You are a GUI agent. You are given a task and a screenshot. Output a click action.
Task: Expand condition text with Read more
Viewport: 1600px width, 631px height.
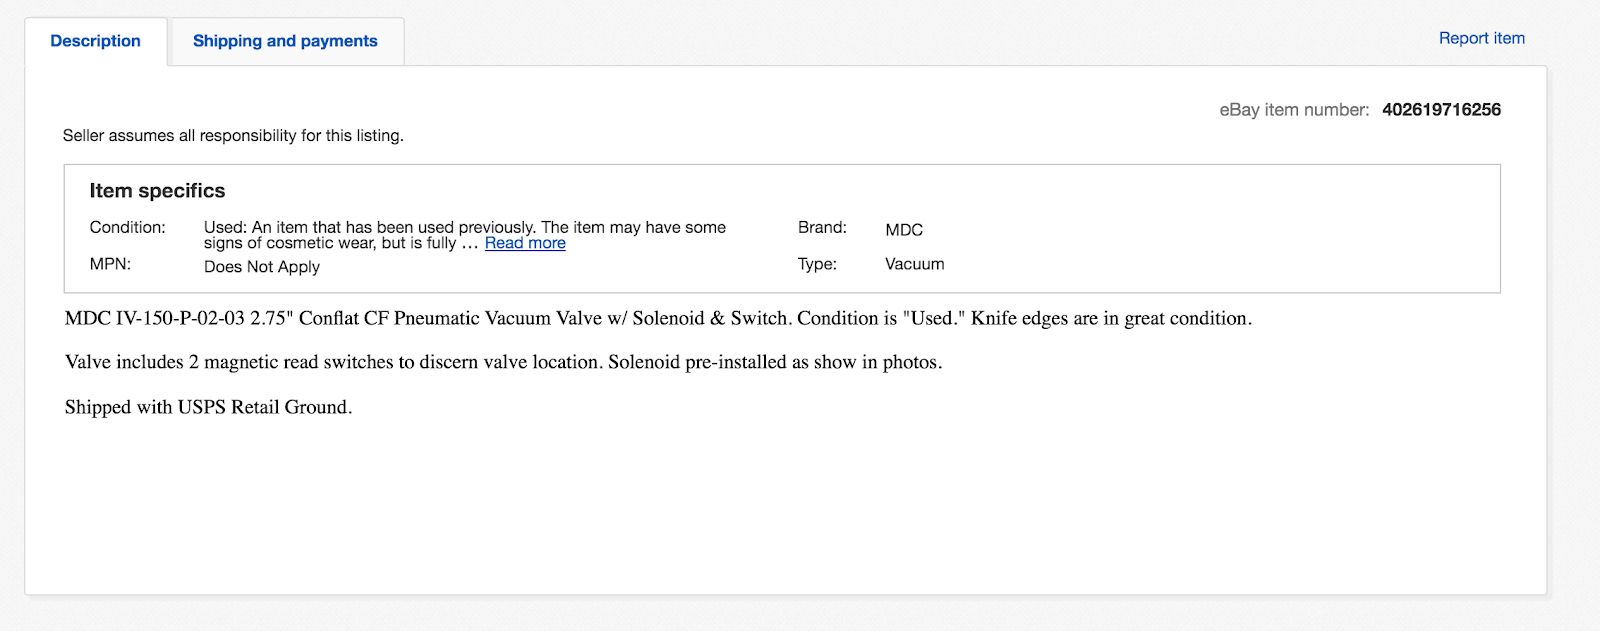click(525, 243)
